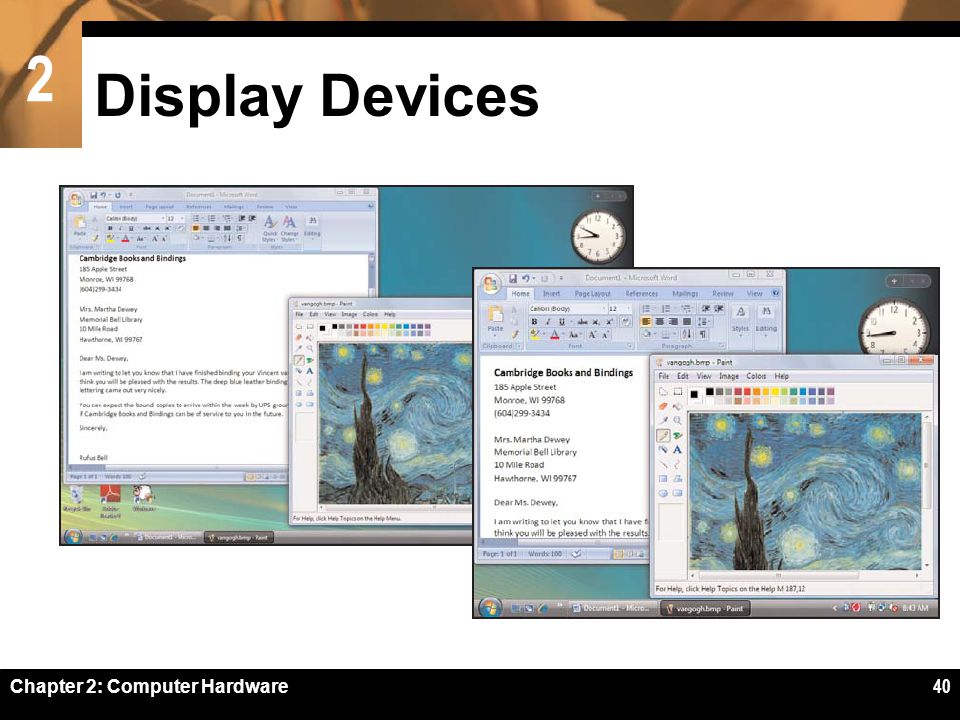Viewport: 960px width, 720px height.
Task: Pick the red swatch in right screenshot's Paint palette
Action: (x=747, y=391)
